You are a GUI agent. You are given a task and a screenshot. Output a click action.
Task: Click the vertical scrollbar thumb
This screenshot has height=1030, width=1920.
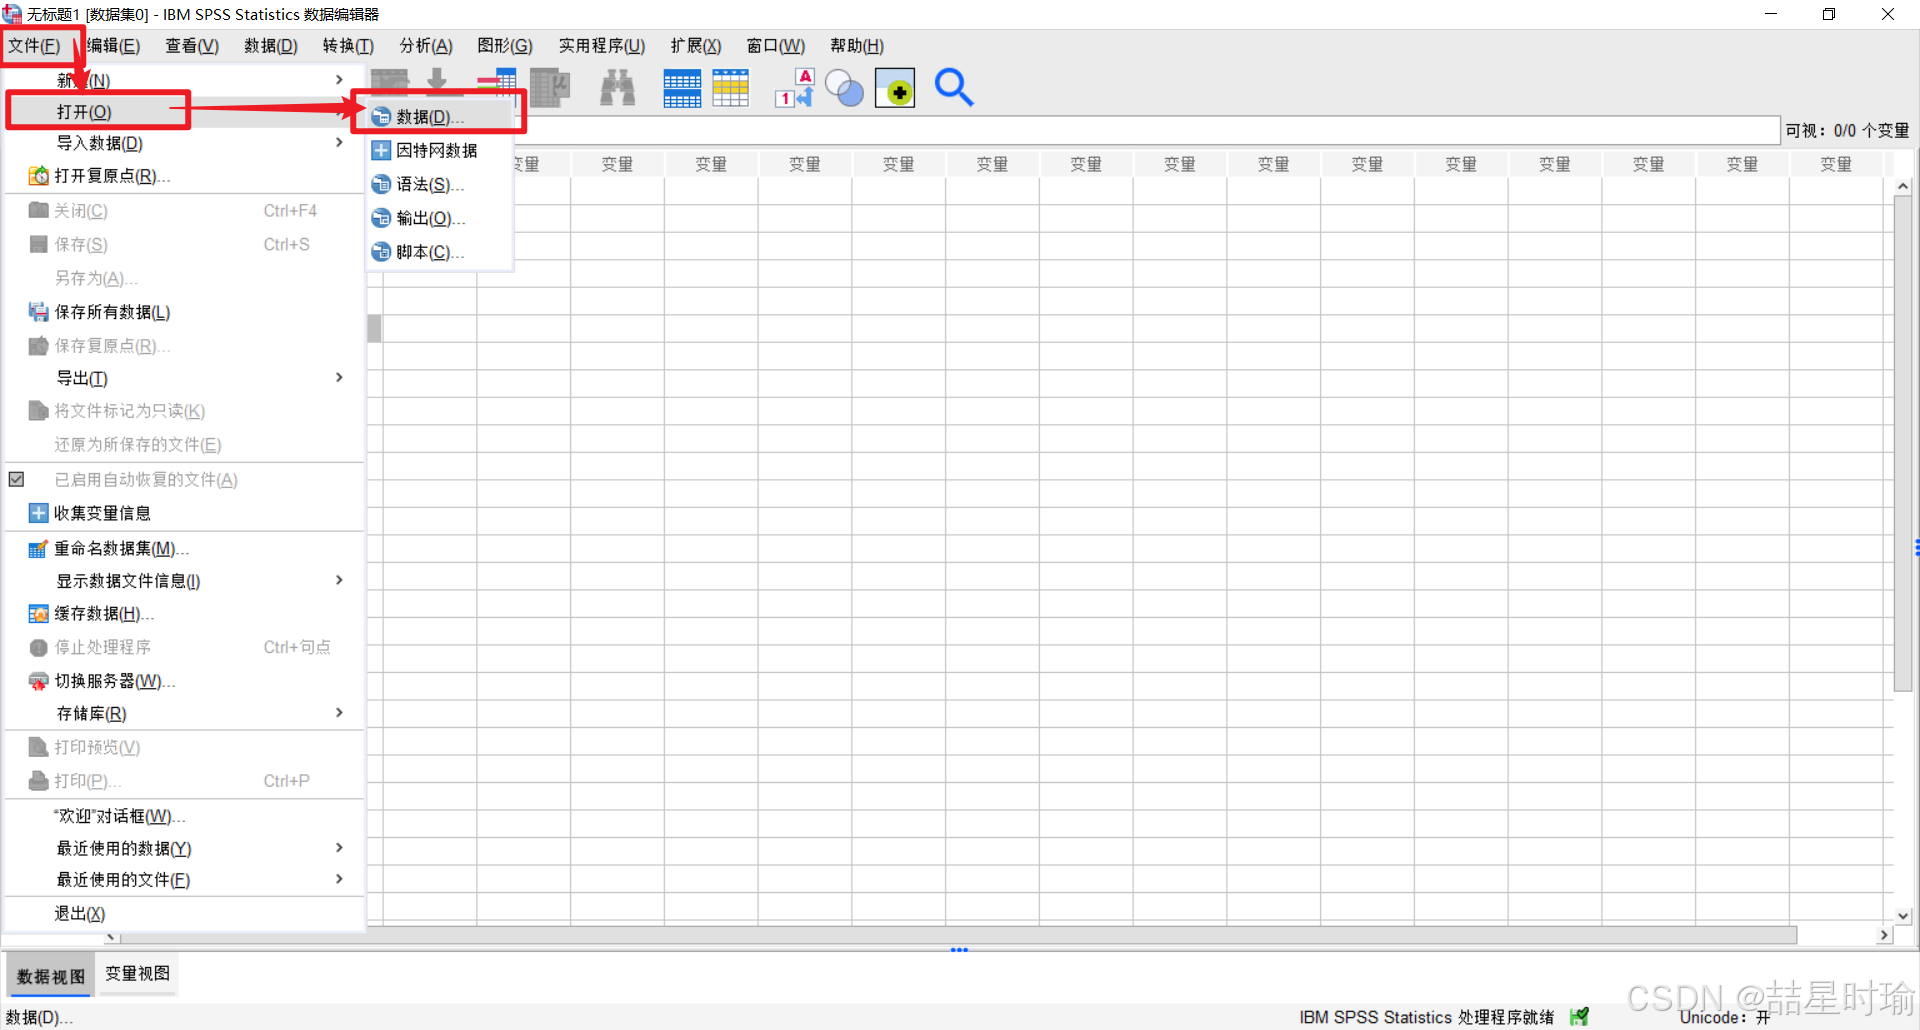pyautogui.click(x=1903, y=443)
